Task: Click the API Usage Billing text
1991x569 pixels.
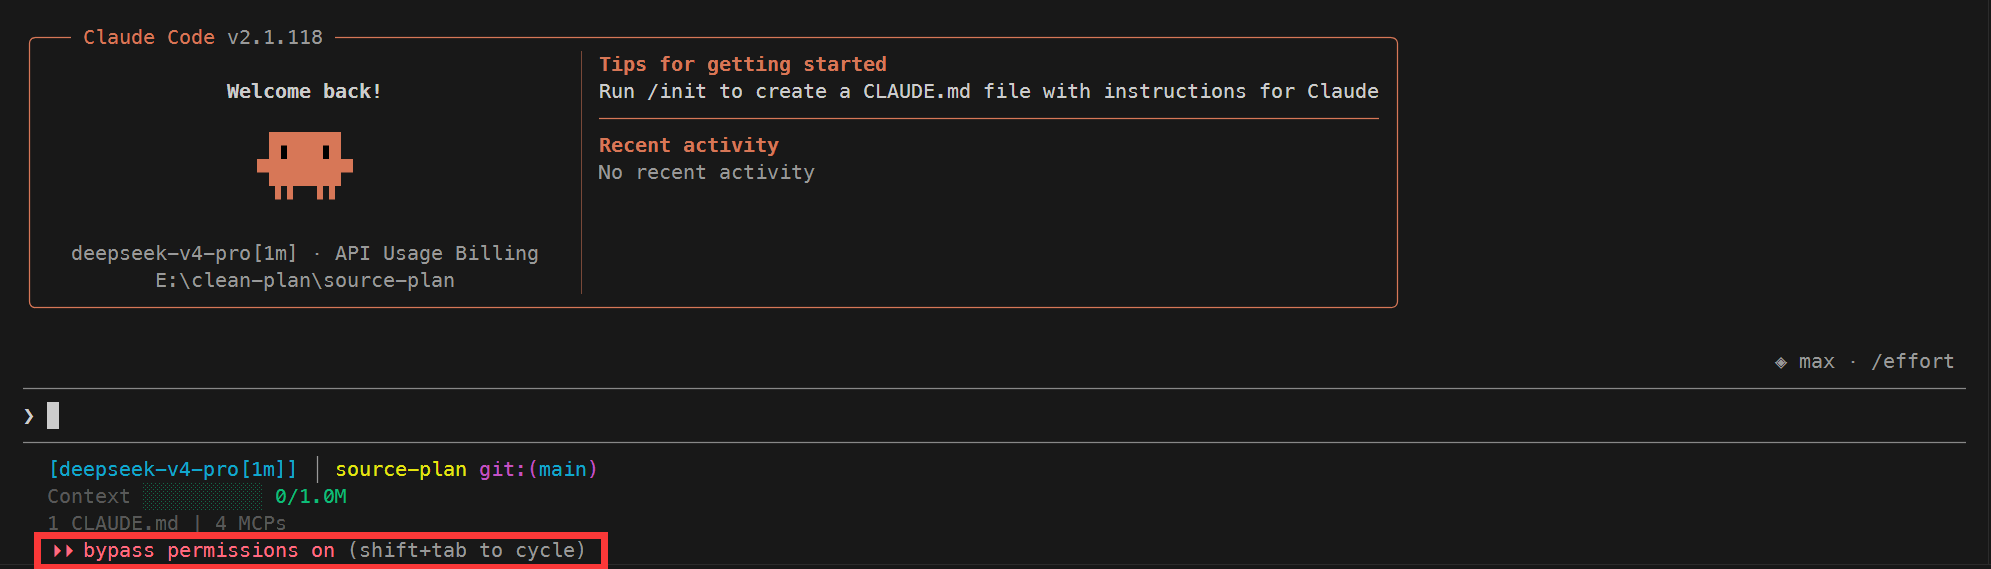Action: click(x=437, y=254)
